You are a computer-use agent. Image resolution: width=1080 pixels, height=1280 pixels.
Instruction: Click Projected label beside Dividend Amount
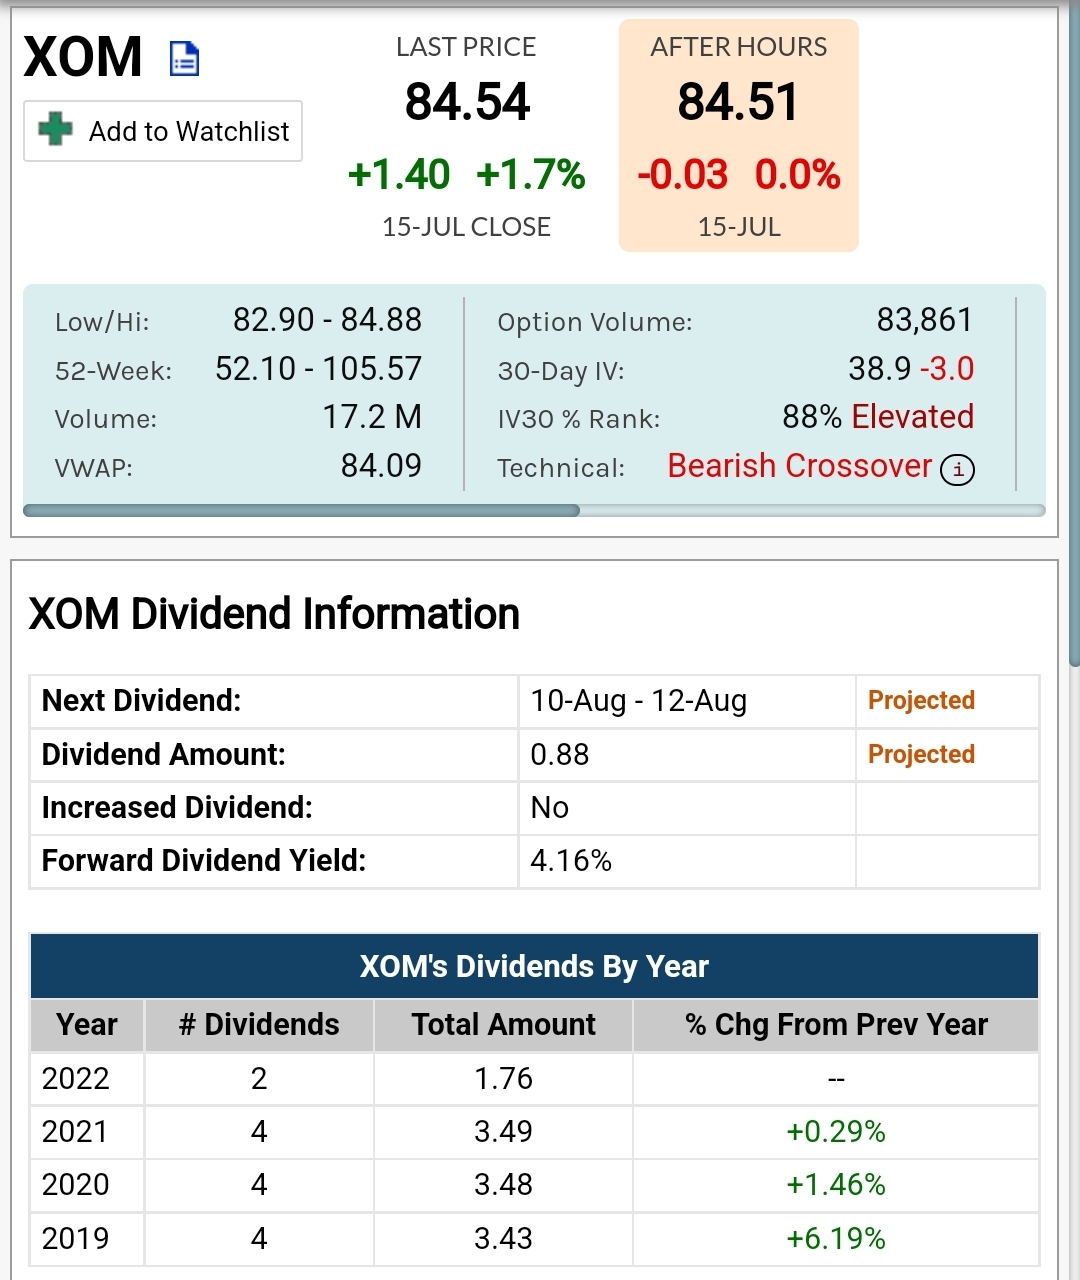tap(921, 754)
